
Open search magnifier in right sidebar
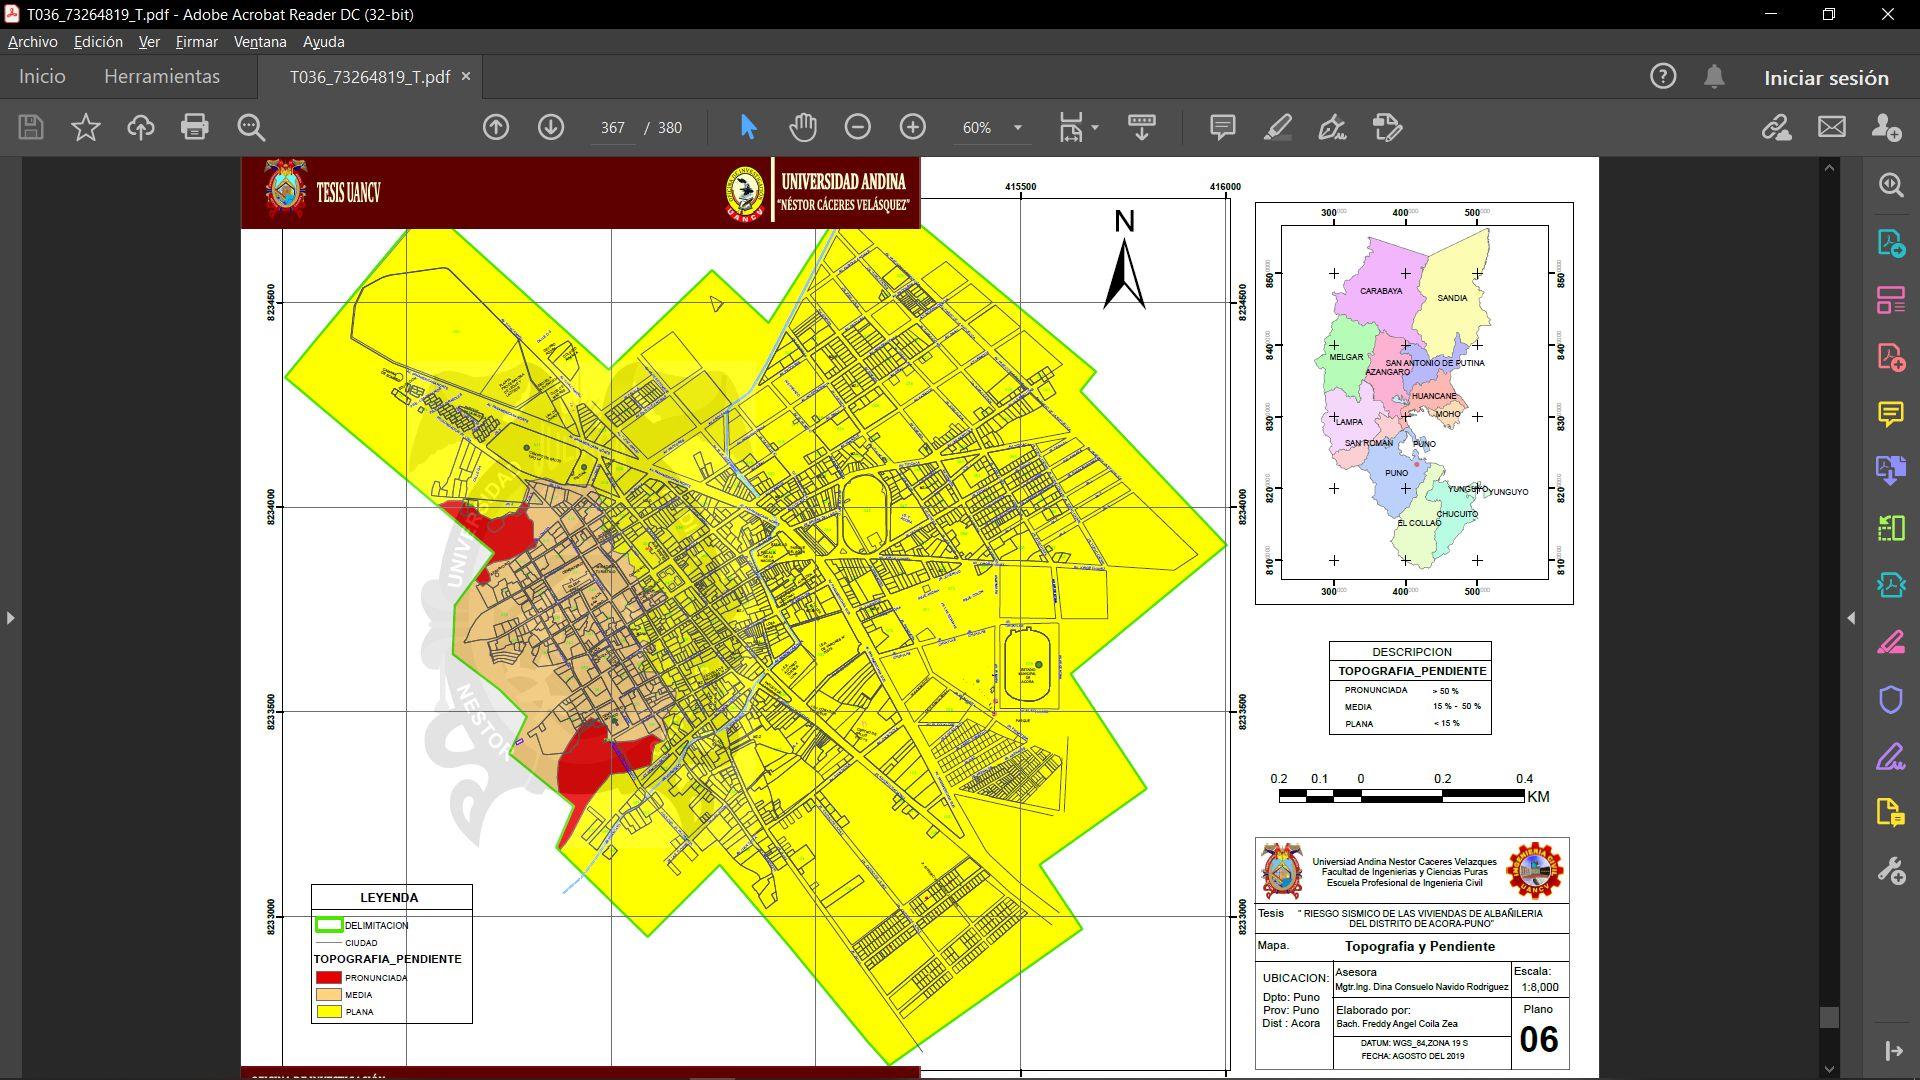[x=1890, y=186]
